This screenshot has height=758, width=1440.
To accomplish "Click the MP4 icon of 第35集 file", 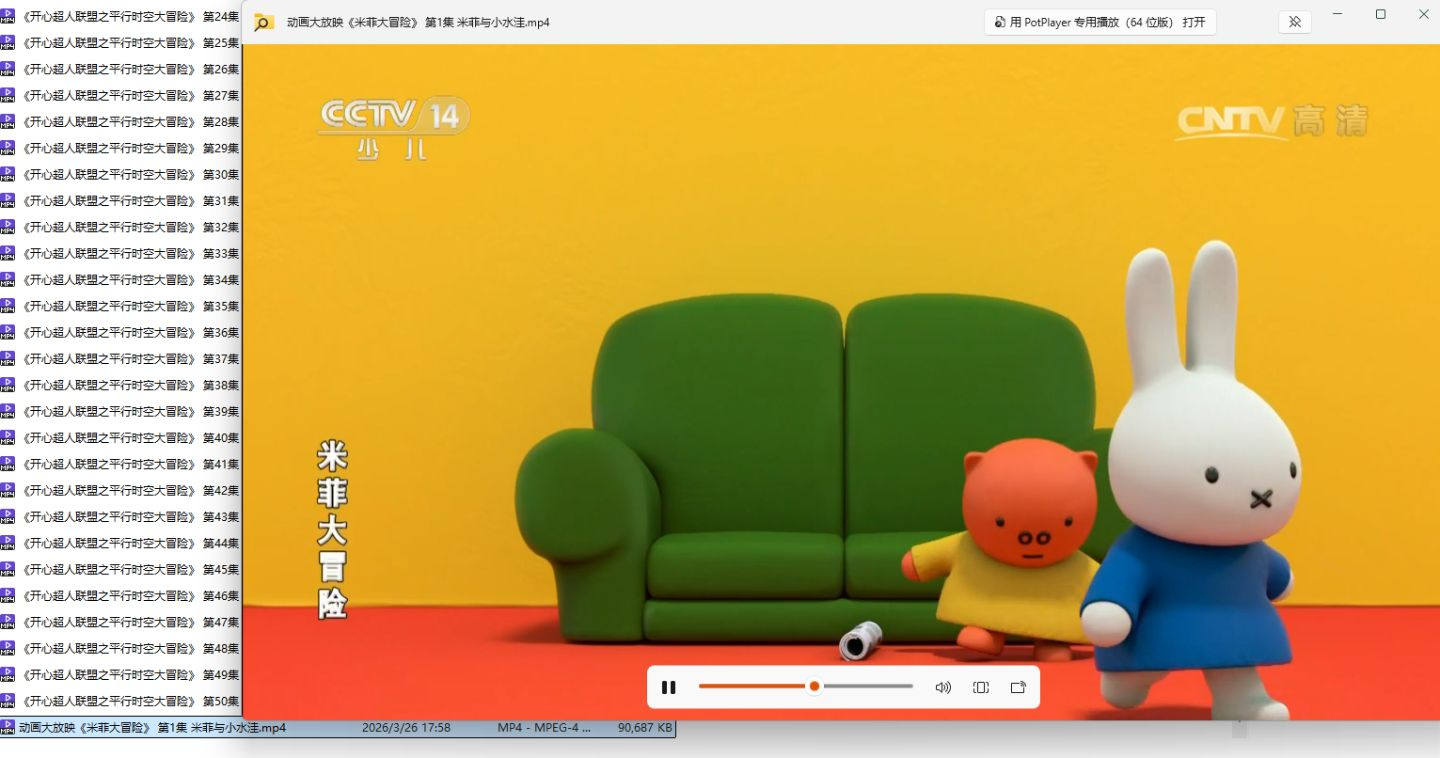I will tap(8, 306).
